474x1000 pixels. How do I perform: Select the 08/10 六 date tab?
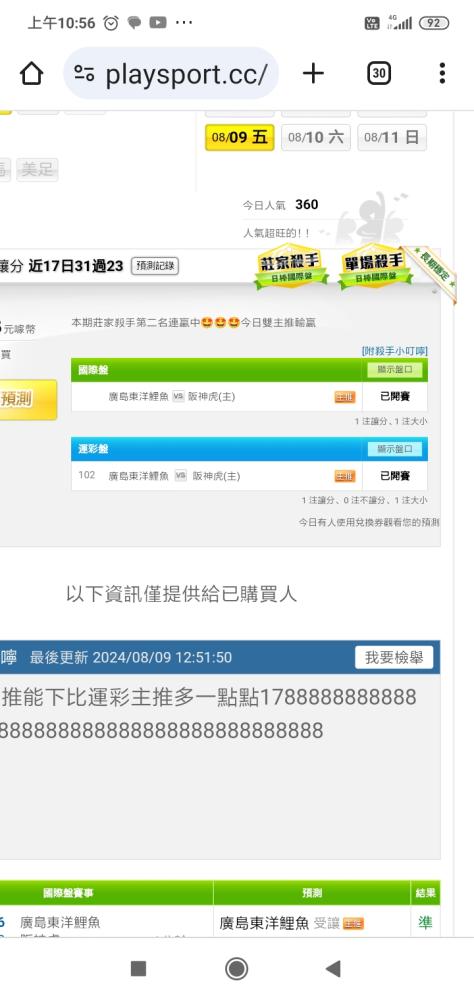point(316,138)
